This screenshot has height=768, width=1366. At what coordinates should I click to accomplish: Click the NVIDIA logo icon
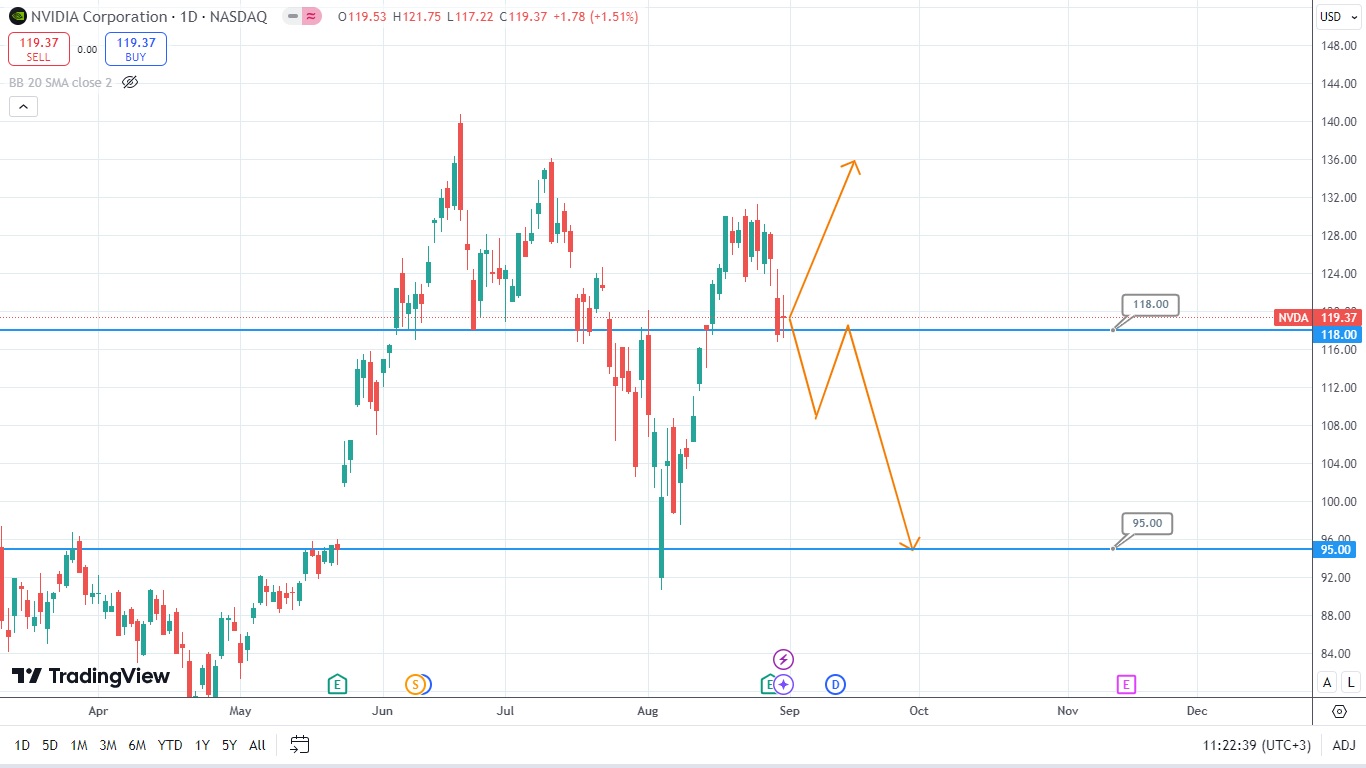[17, 16]
